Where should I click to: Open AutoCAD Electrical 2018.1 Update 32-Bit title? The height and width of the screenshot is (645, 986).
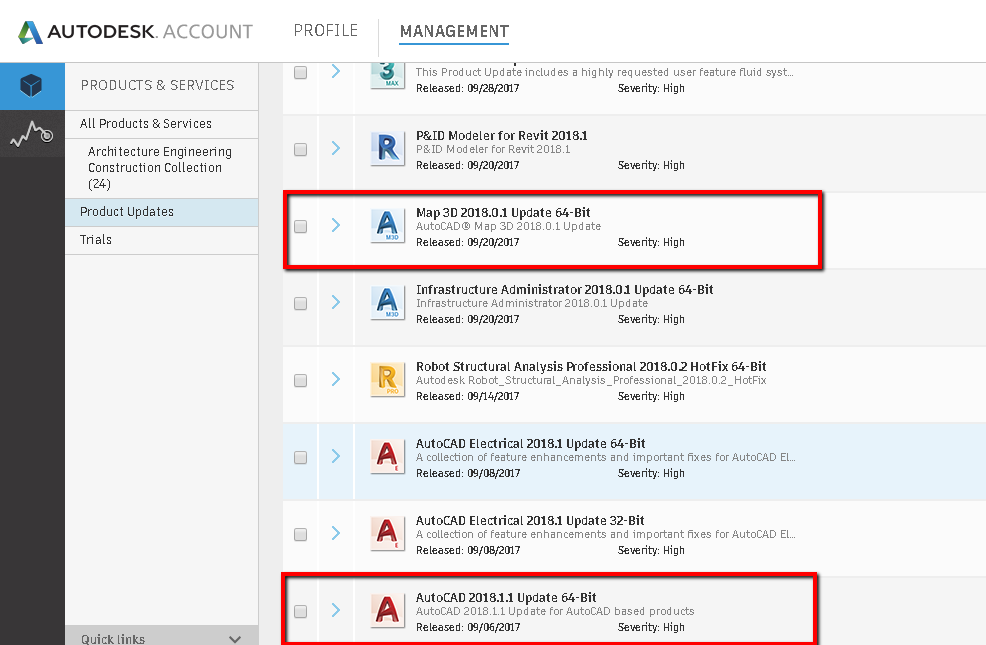tap(530, 521)
